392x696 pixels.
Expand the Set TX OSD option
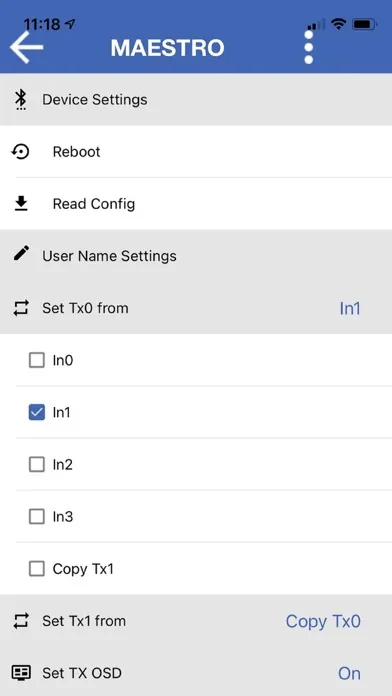pos(196,673)
